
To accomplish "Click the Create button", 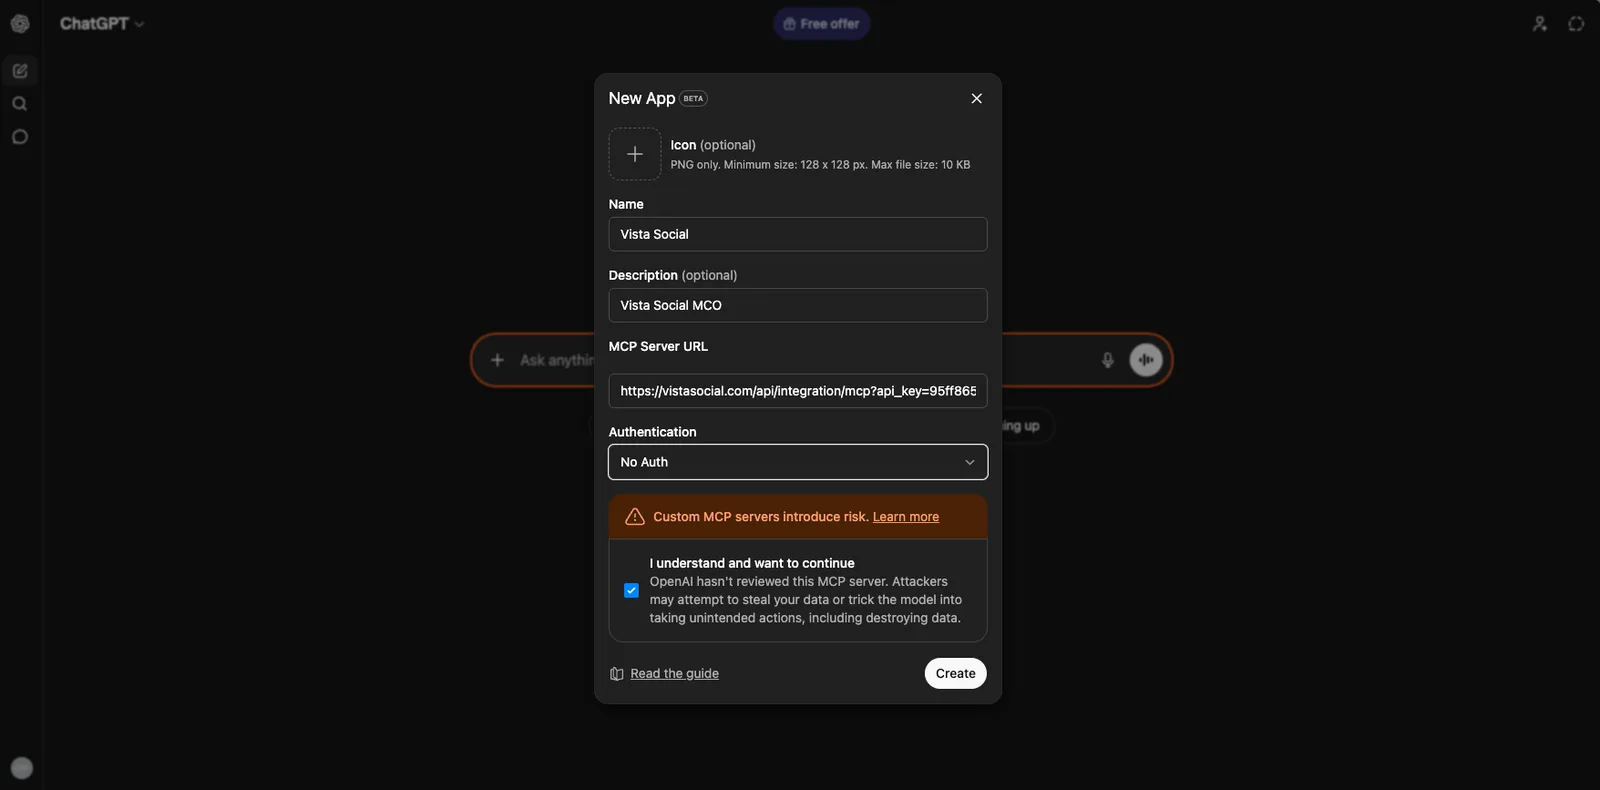I will point(955,672).
